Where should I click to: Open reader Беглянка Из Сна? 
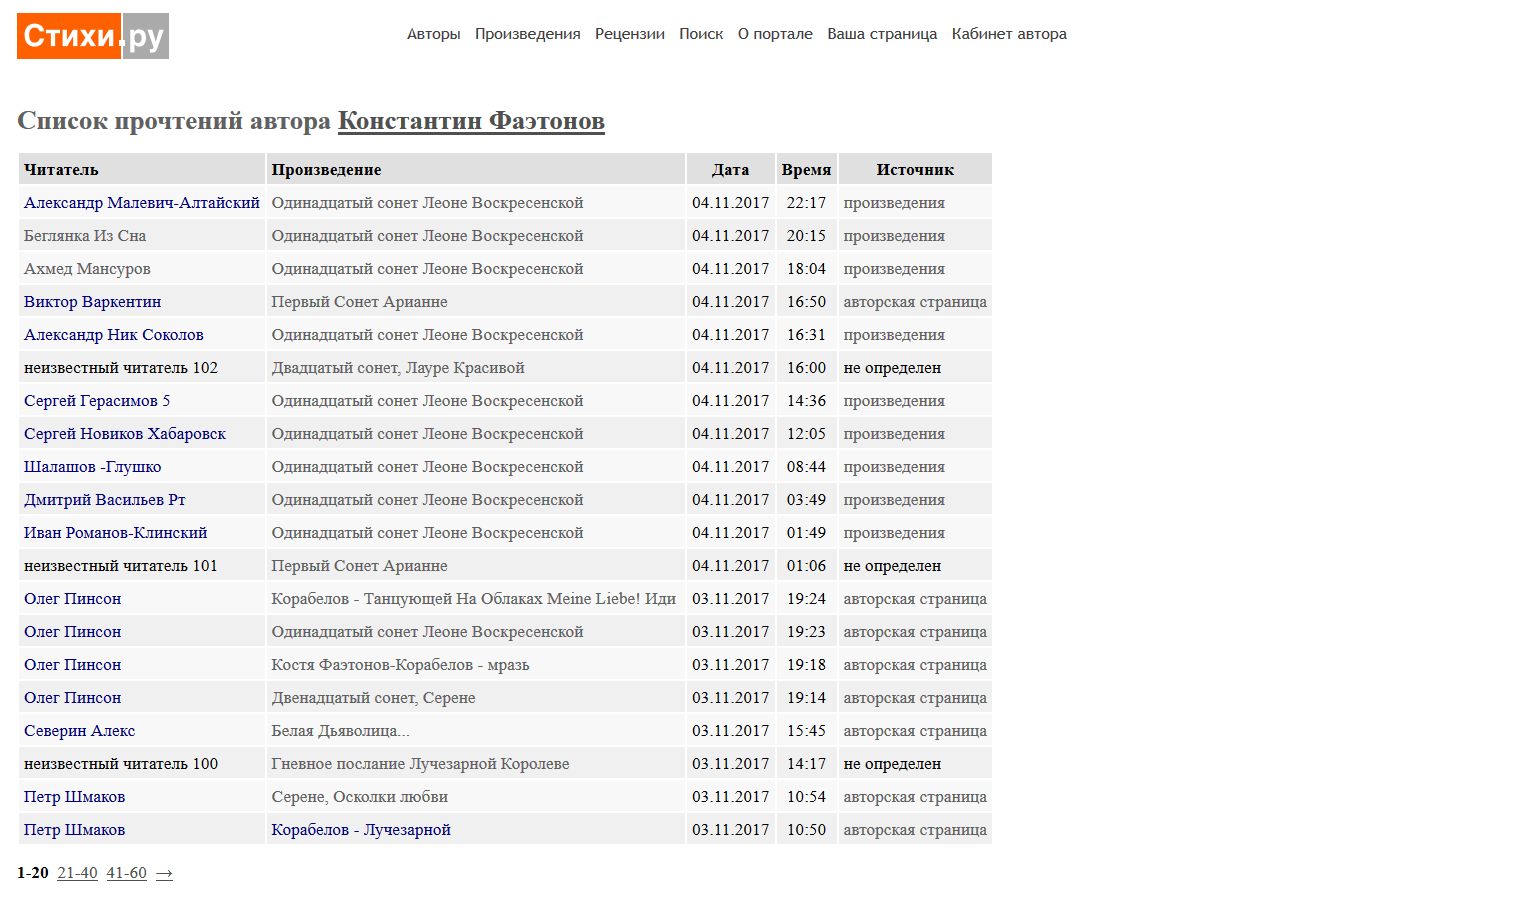tap(85, 236)
